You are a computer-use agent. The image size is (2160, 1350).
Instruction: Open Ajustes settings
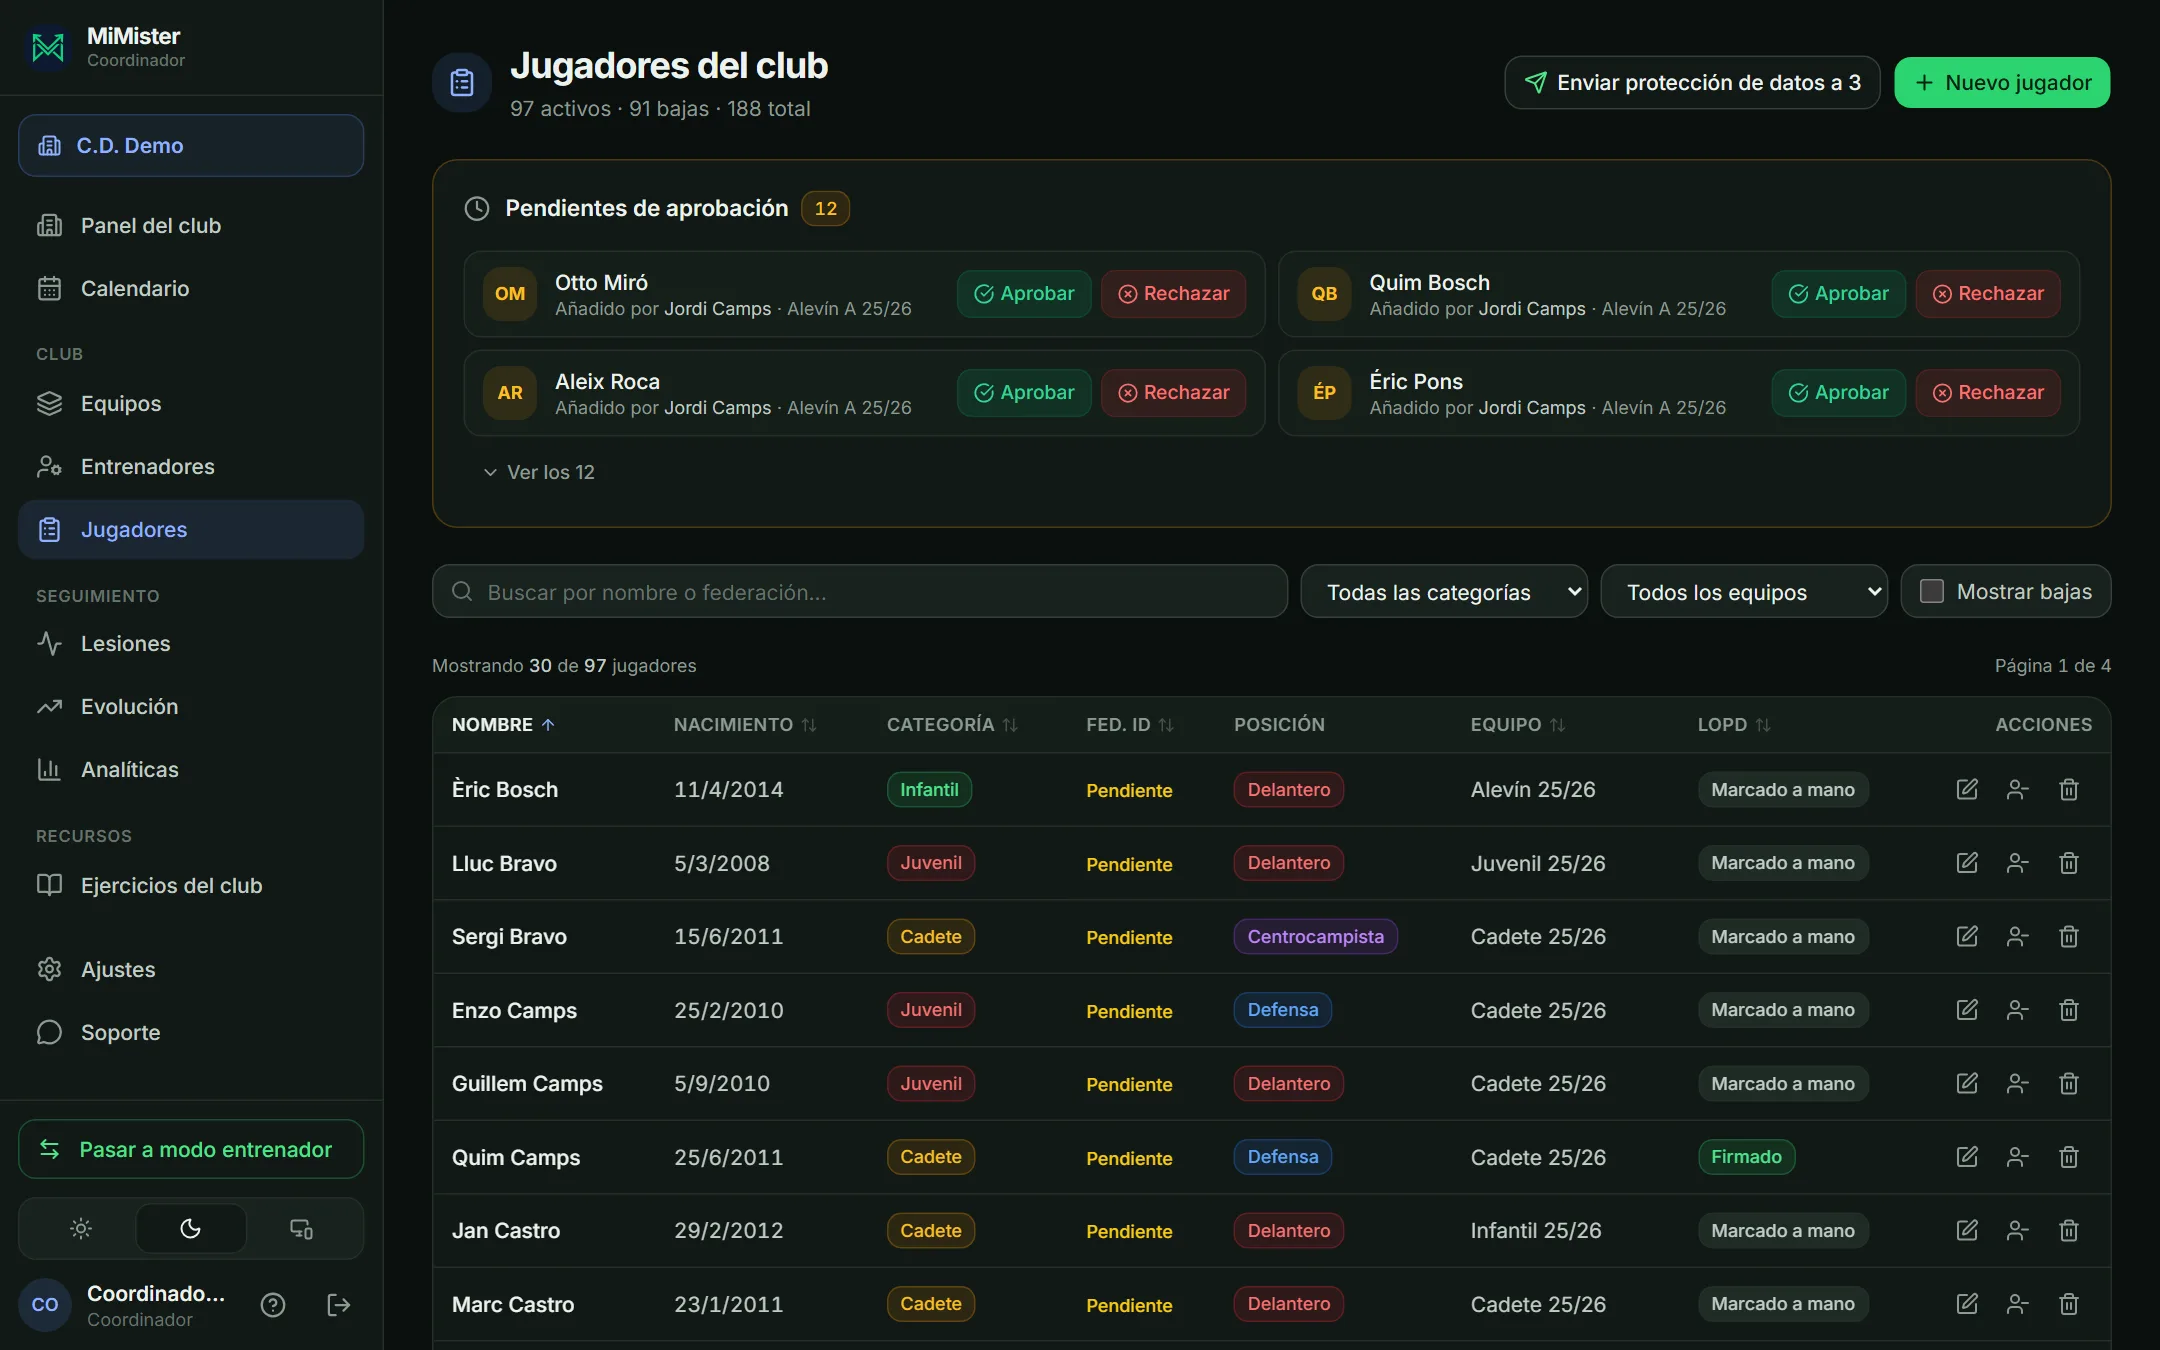191,970
